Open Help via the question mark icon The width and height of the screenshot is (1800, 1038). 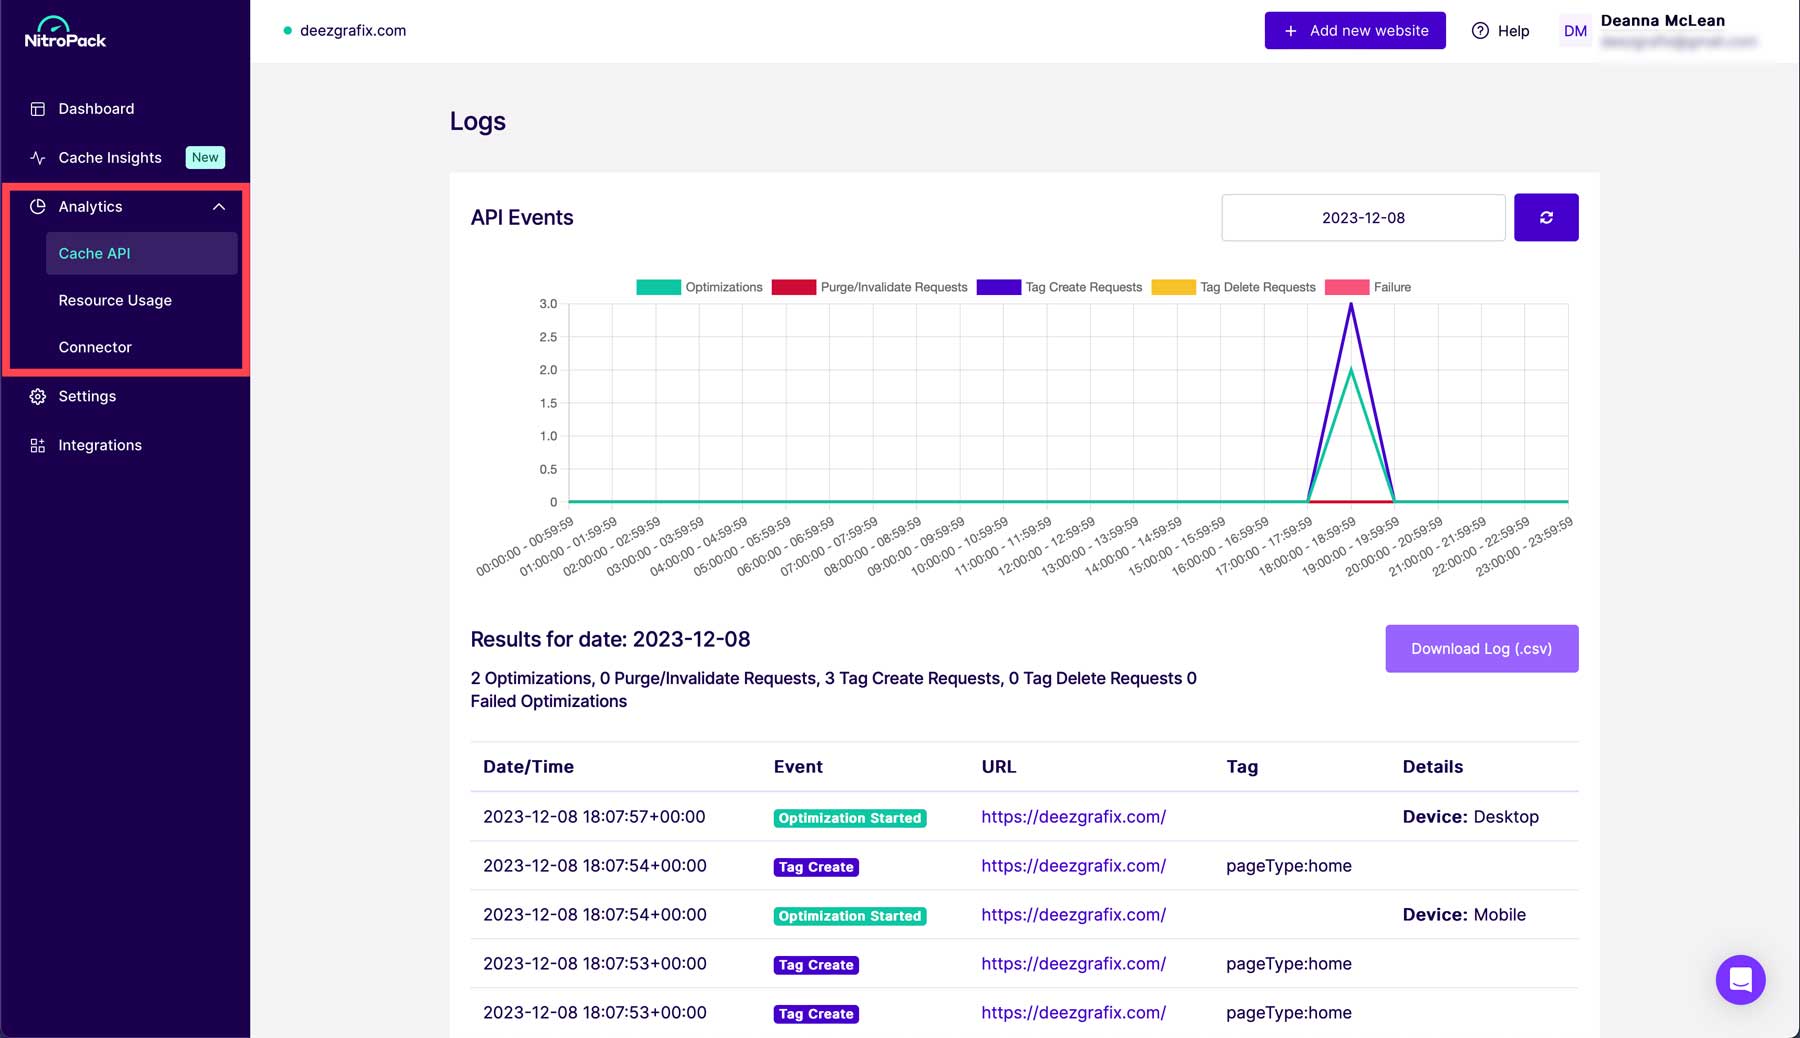[1481, 31]
